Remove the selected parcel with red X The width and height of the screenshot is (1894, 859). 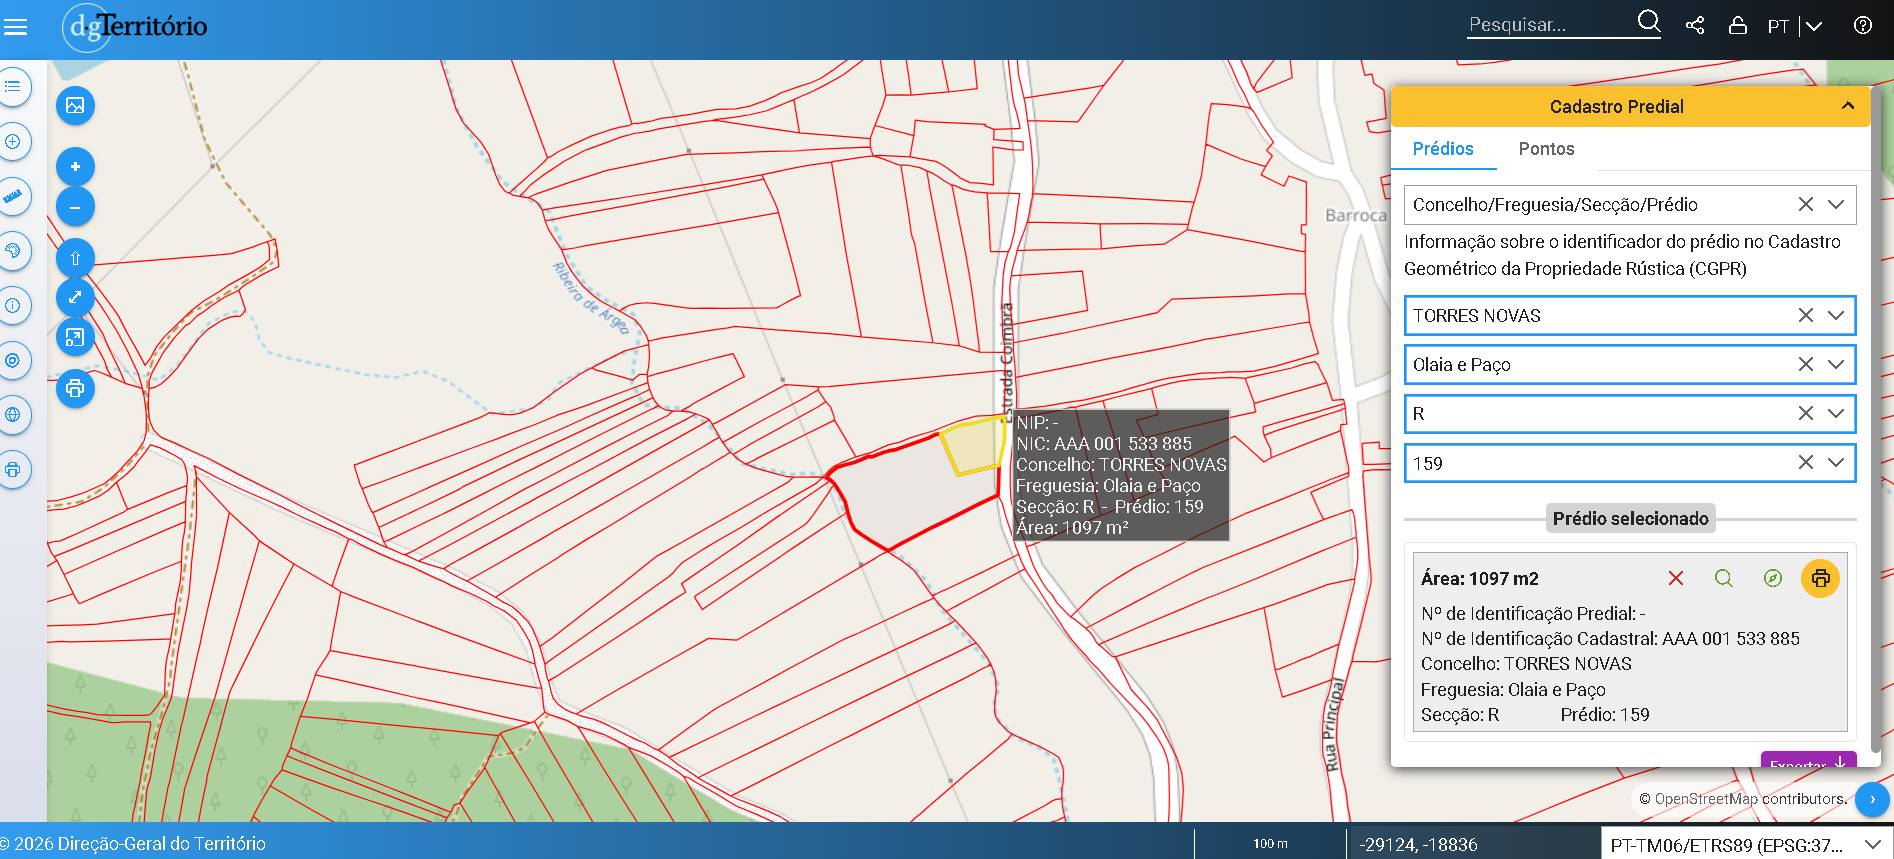coord(1676,578)
